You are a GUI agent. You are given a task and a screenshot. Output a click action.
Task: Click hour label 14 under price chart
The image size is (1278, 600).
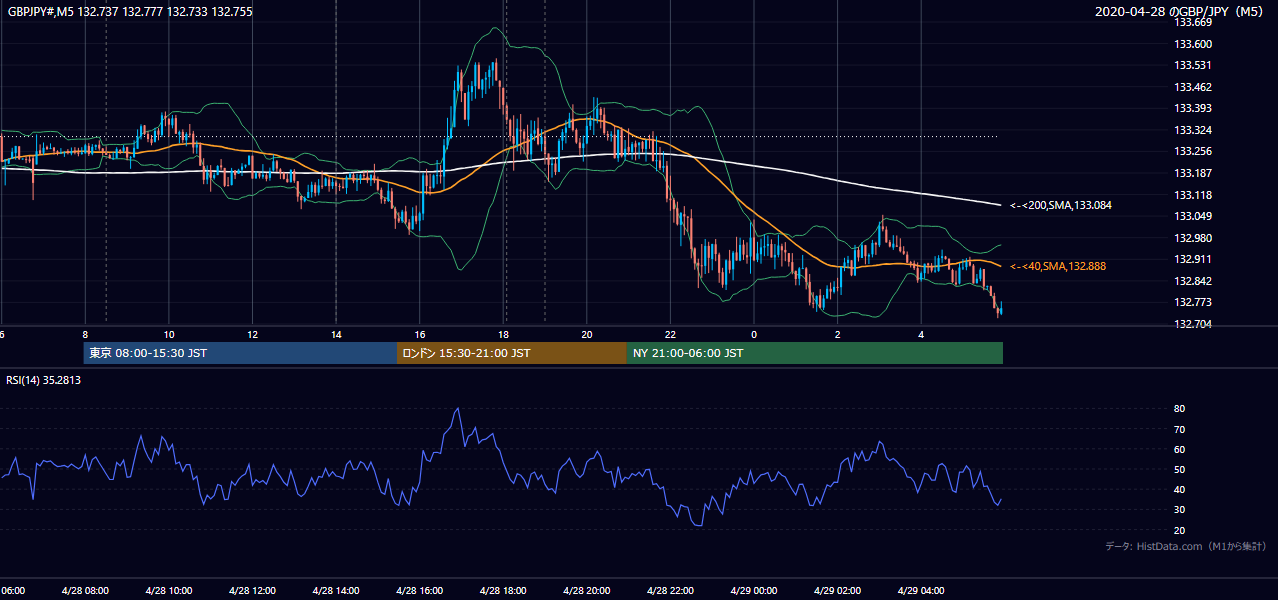[336, 334]
